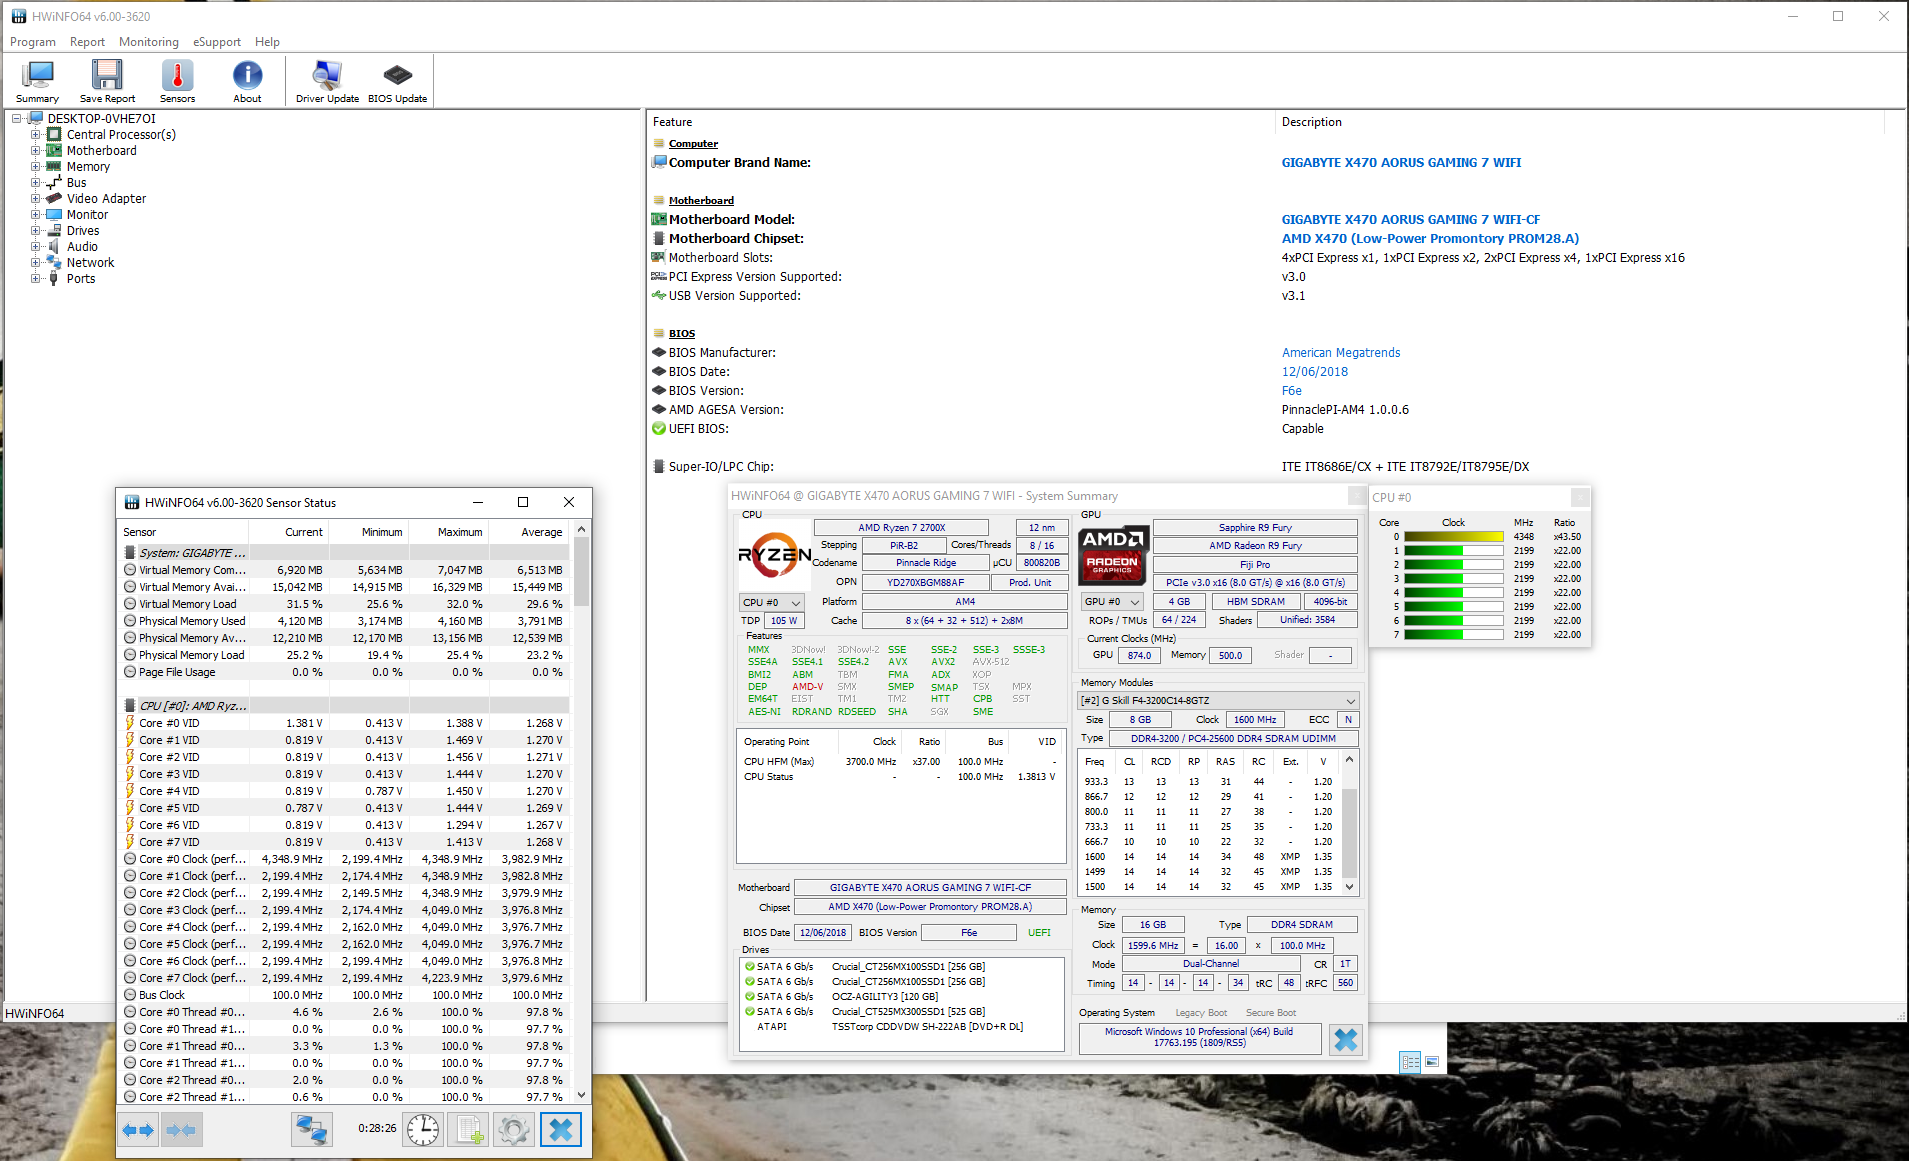Expand the Memory tree node

(35, 167)
